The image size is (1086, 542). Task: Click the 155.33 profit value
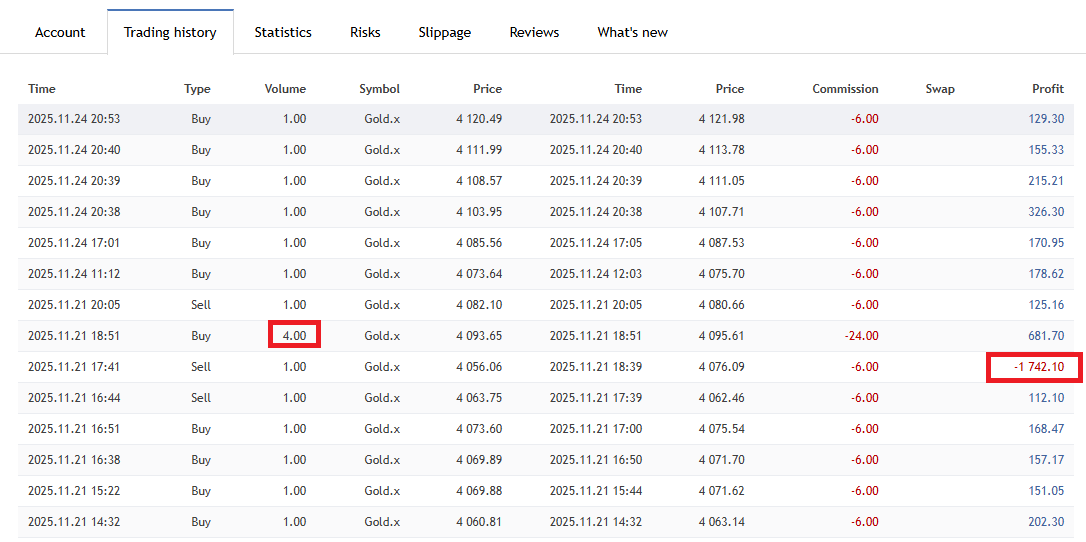[1047, 150]
